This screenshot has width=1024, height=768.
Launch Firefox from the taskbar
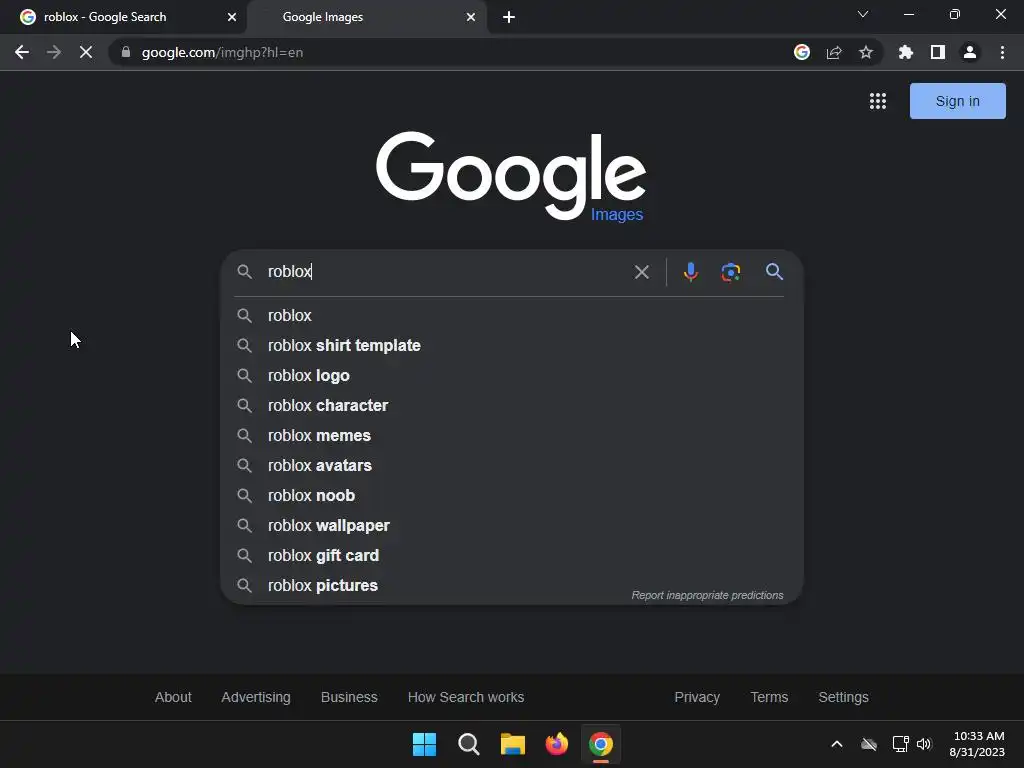click(556, 744)
